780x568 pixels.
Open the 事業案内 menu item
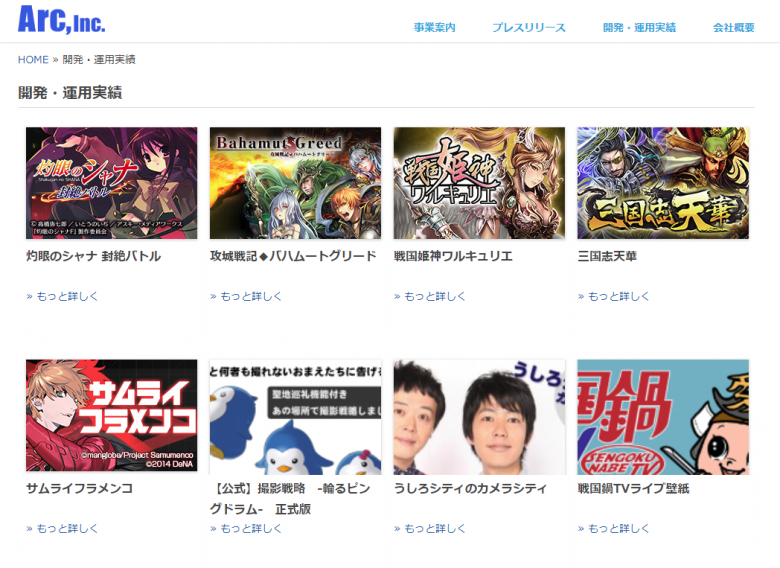[x=435, y=27]
